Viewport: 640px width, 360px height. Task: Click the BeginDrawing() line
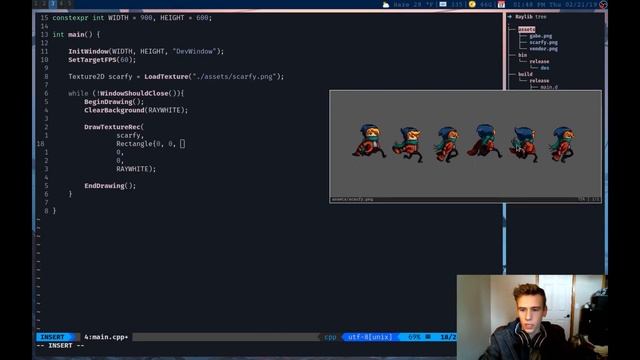[114, 102]
